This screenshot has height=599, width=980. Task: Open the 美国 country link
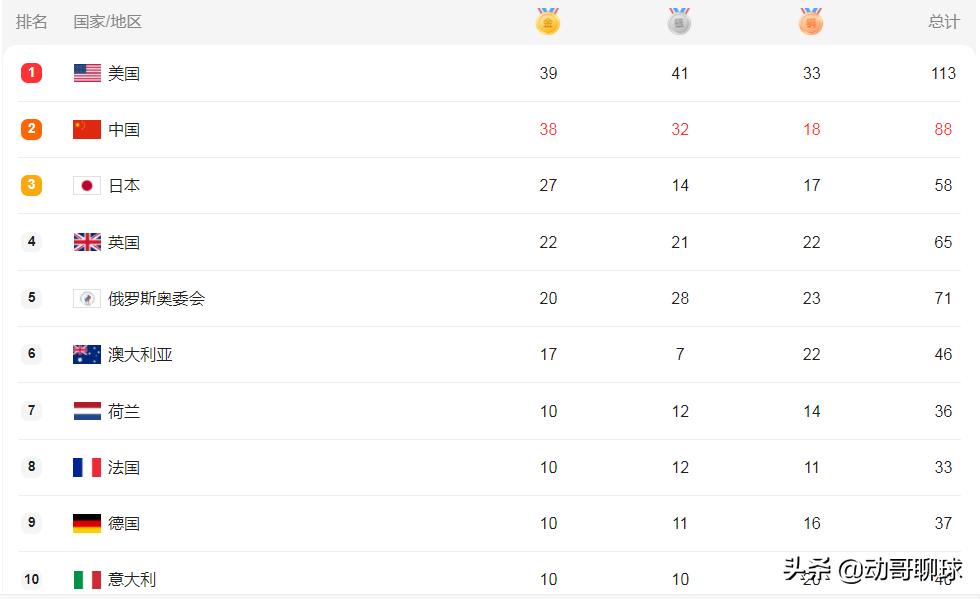tap(124, 73)
